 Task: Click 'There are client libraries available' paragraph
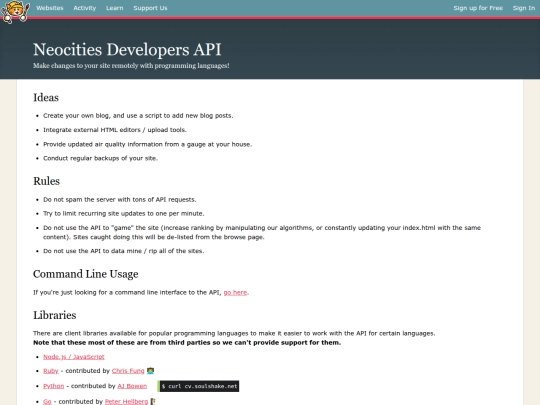pos(234,333)
